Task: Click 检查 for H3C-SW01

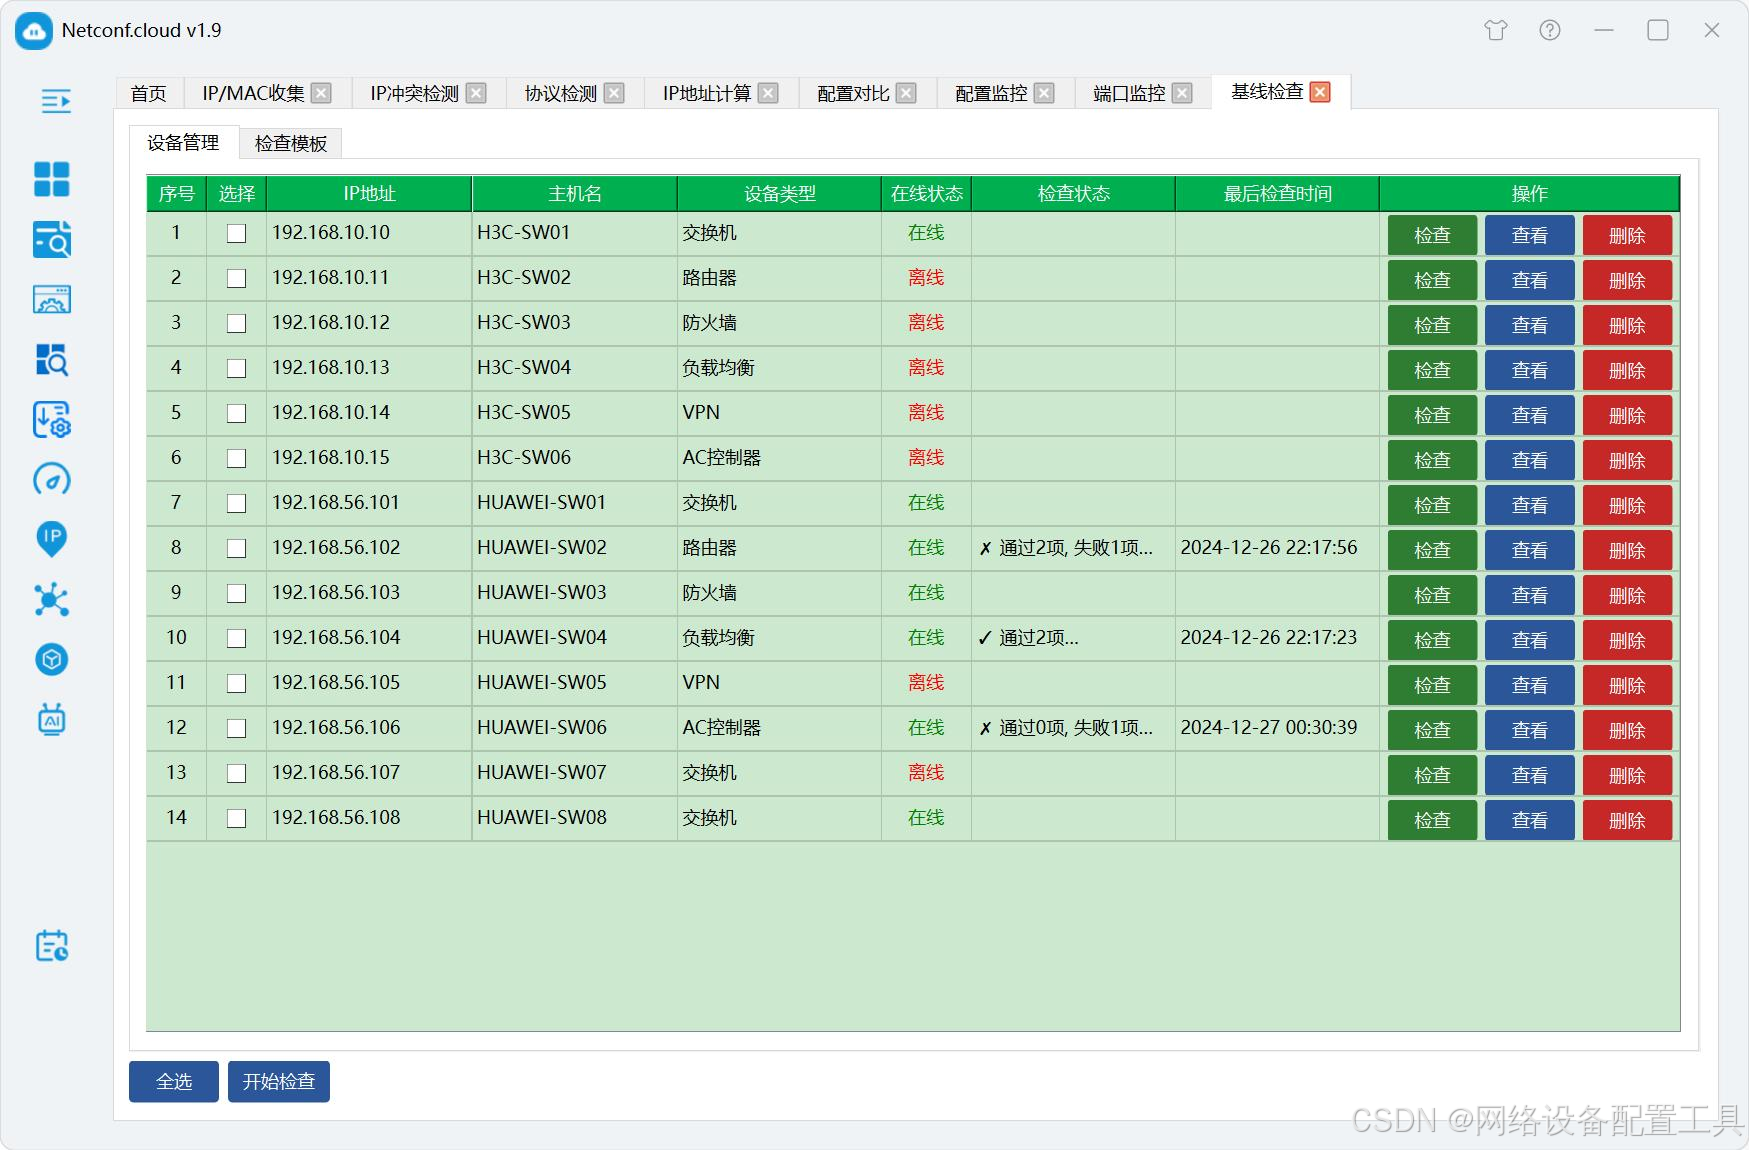Action: [x=1432, y=235]
